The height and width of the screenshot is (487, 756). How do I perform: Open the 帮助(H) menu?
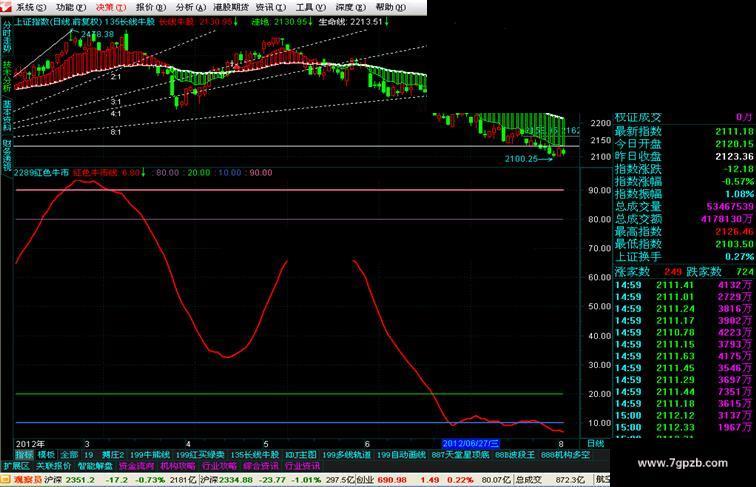click(391, 7)
